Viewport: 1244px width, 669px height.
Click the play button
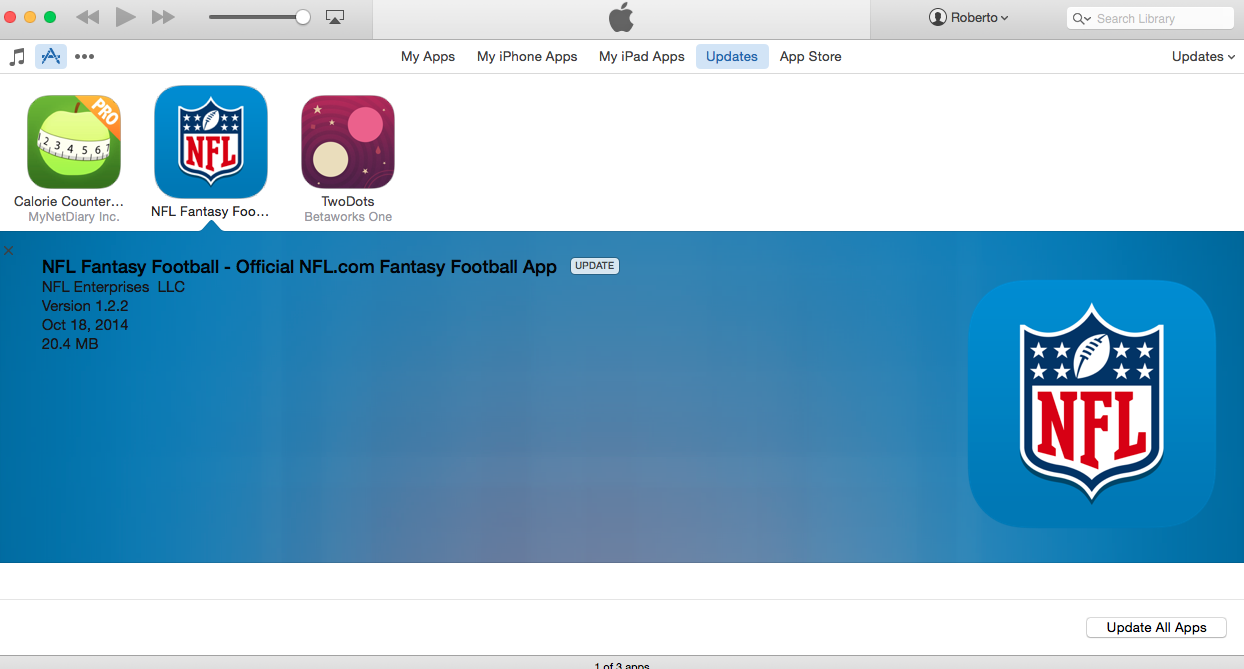125,17
